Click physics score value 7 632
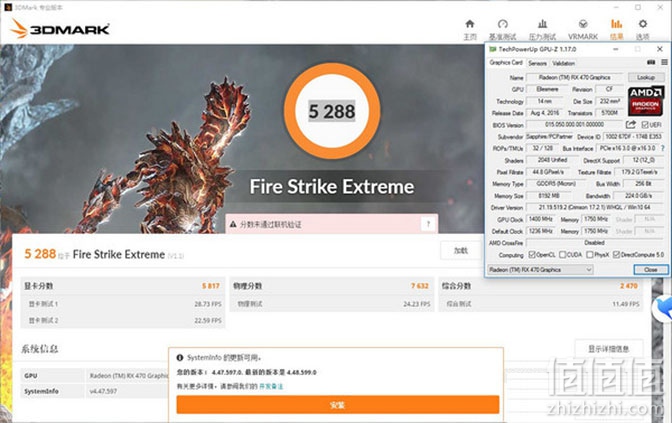 (x=420, y=286)
